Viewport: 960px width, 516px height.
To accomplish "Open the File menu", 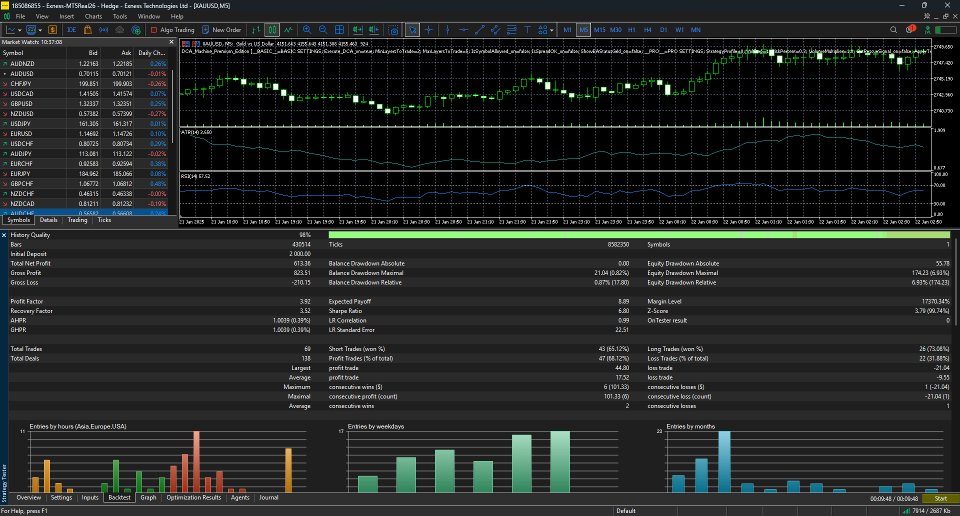I will point(20,17).
